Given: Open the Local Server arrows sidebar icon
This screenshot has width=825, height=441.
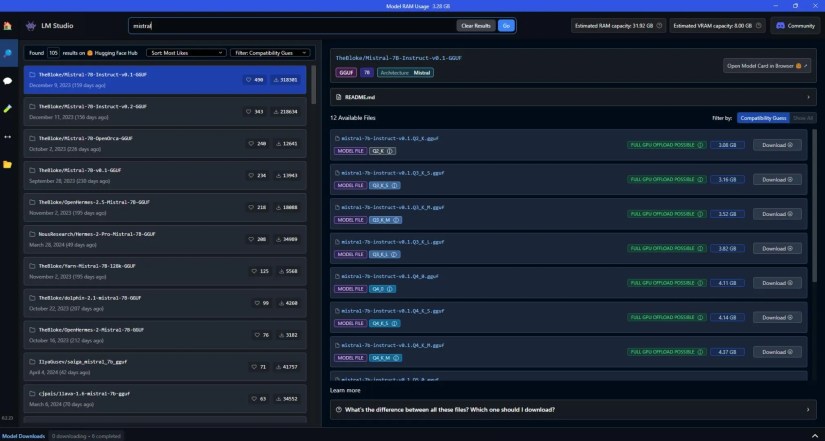Looking at the screenshot, I should (x=7, y=137).
